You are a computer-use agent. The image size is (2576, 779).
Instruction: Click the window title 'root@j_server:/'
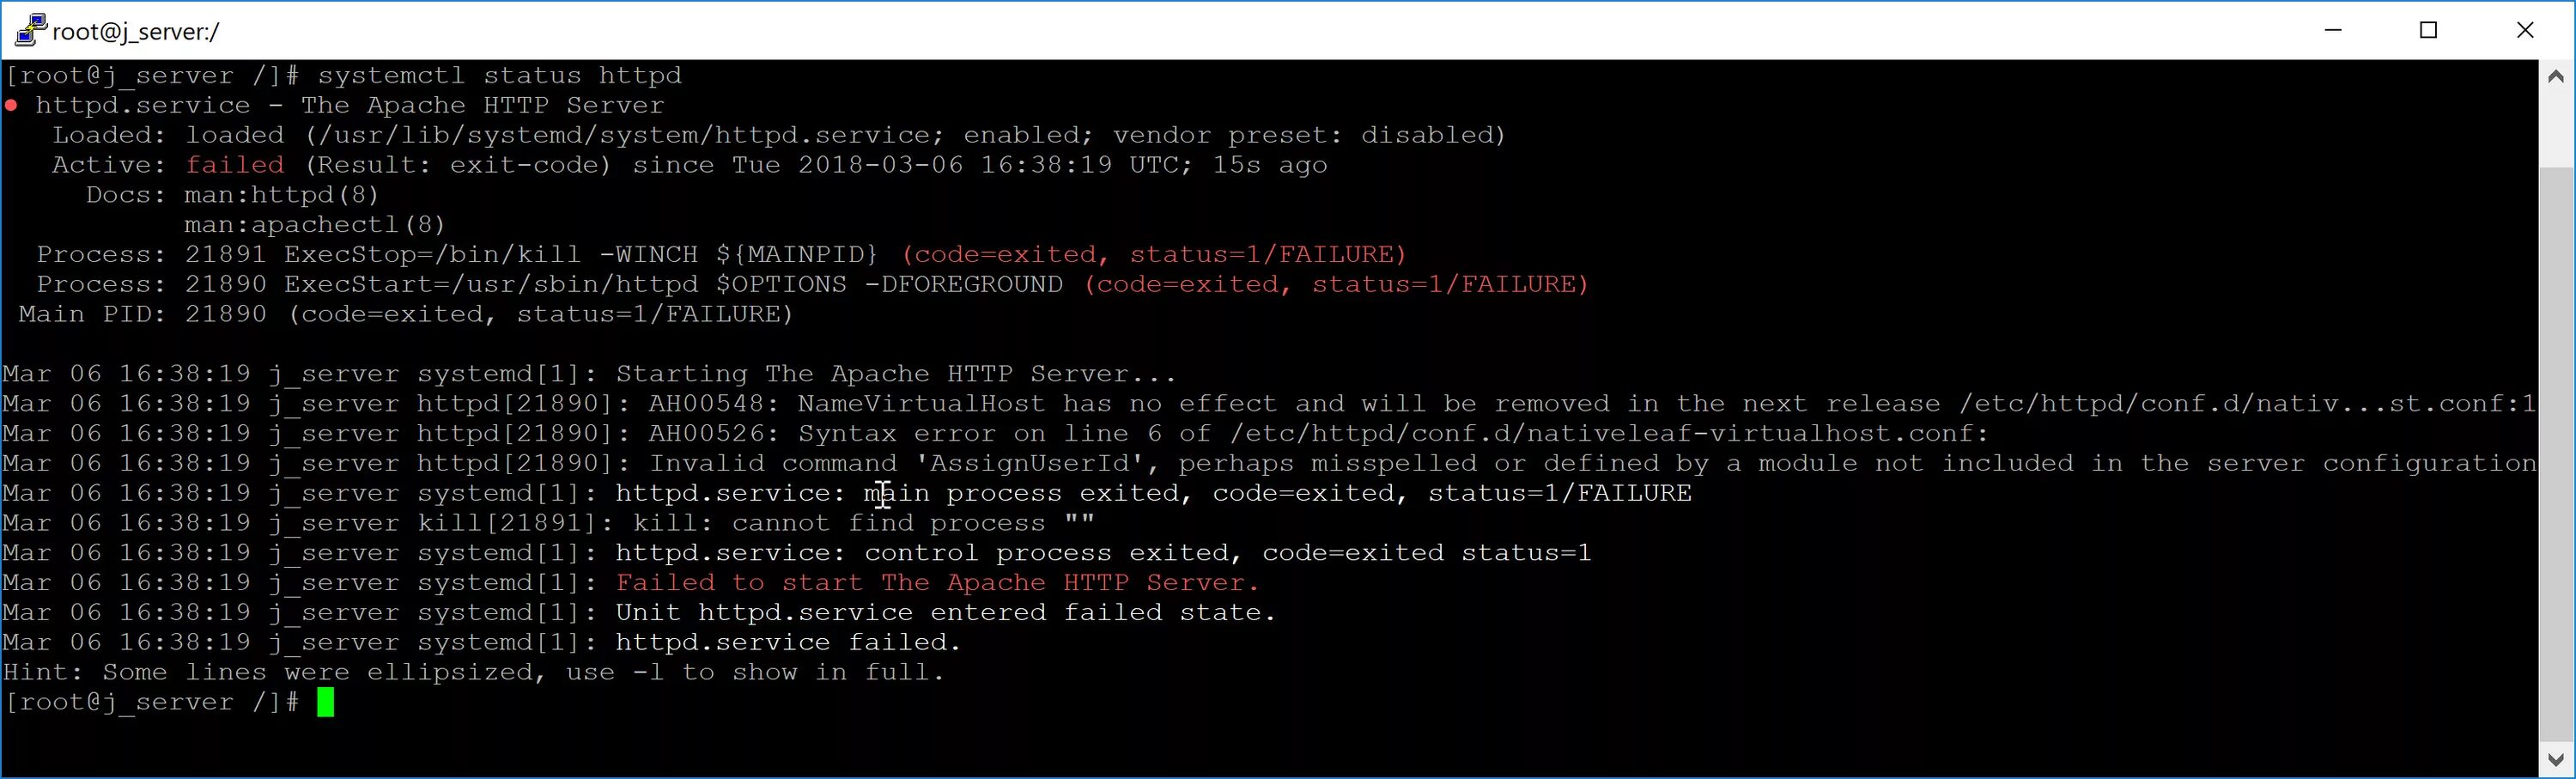click(136, 32)
